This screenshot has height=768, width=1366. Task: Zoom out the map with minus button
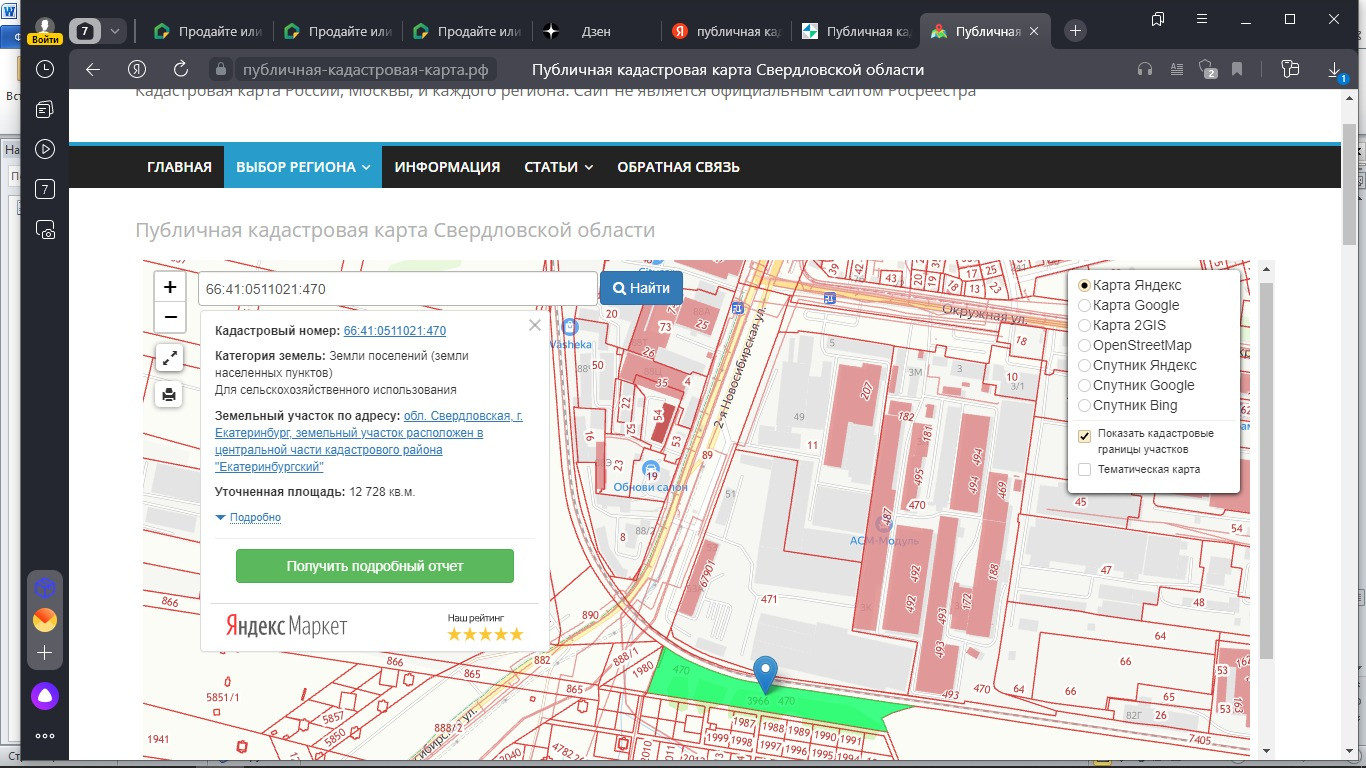[170, 317]
